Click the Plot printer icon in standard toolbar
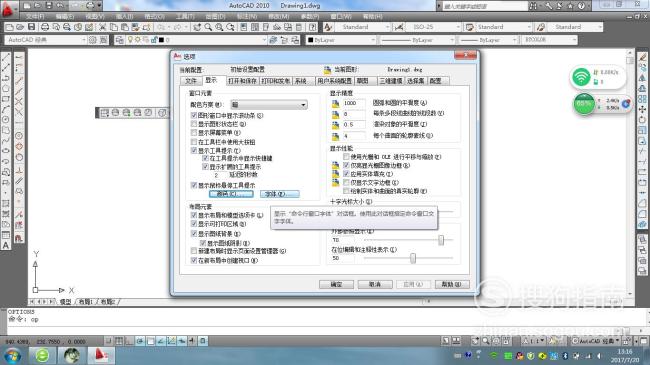Image resolution: width=650 pixels, height=365 pixels. click(45, 27)
